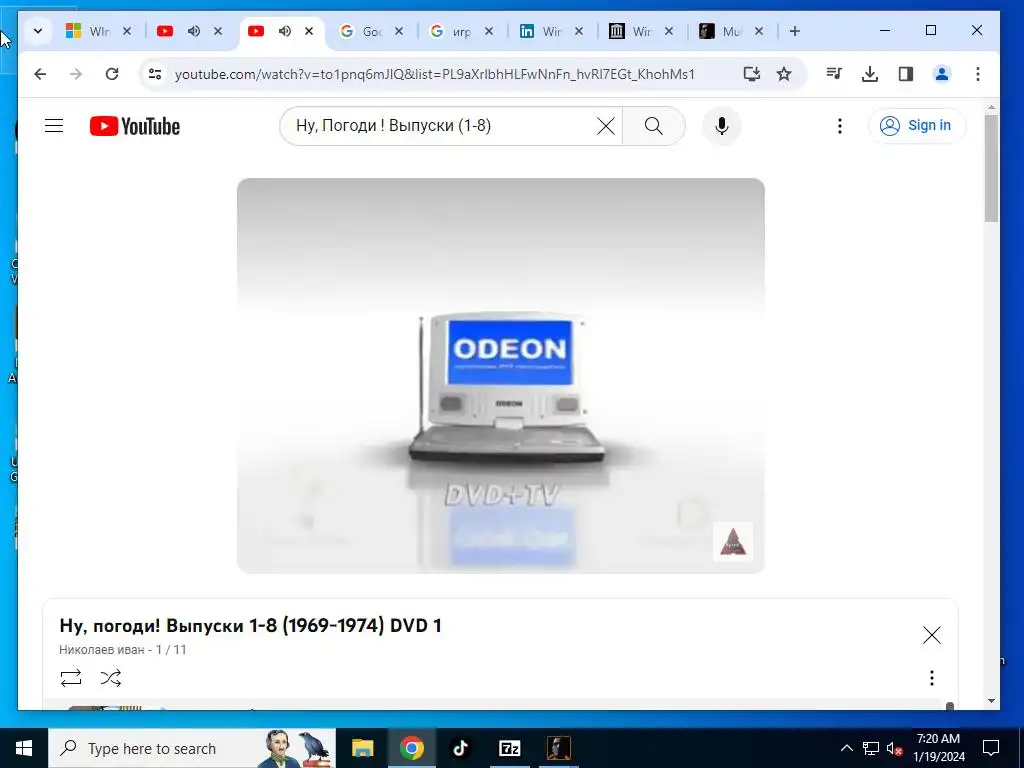Image resolution: width=1024 pixels, height=768 pixels.
Task: Open Chrome profile avatar
Action: 942,74
